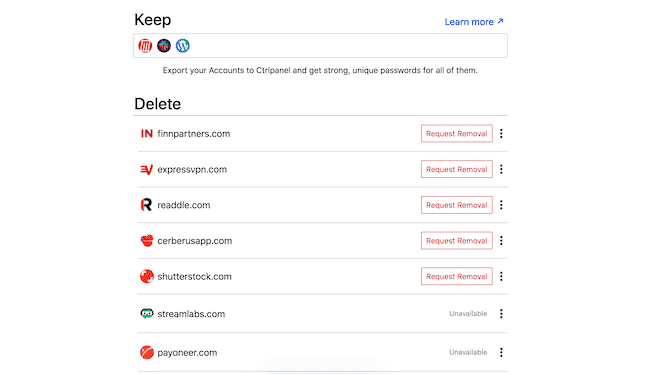Open the Learn more link
The width and height of the screenshot is (670, 374).
point(474,22)
